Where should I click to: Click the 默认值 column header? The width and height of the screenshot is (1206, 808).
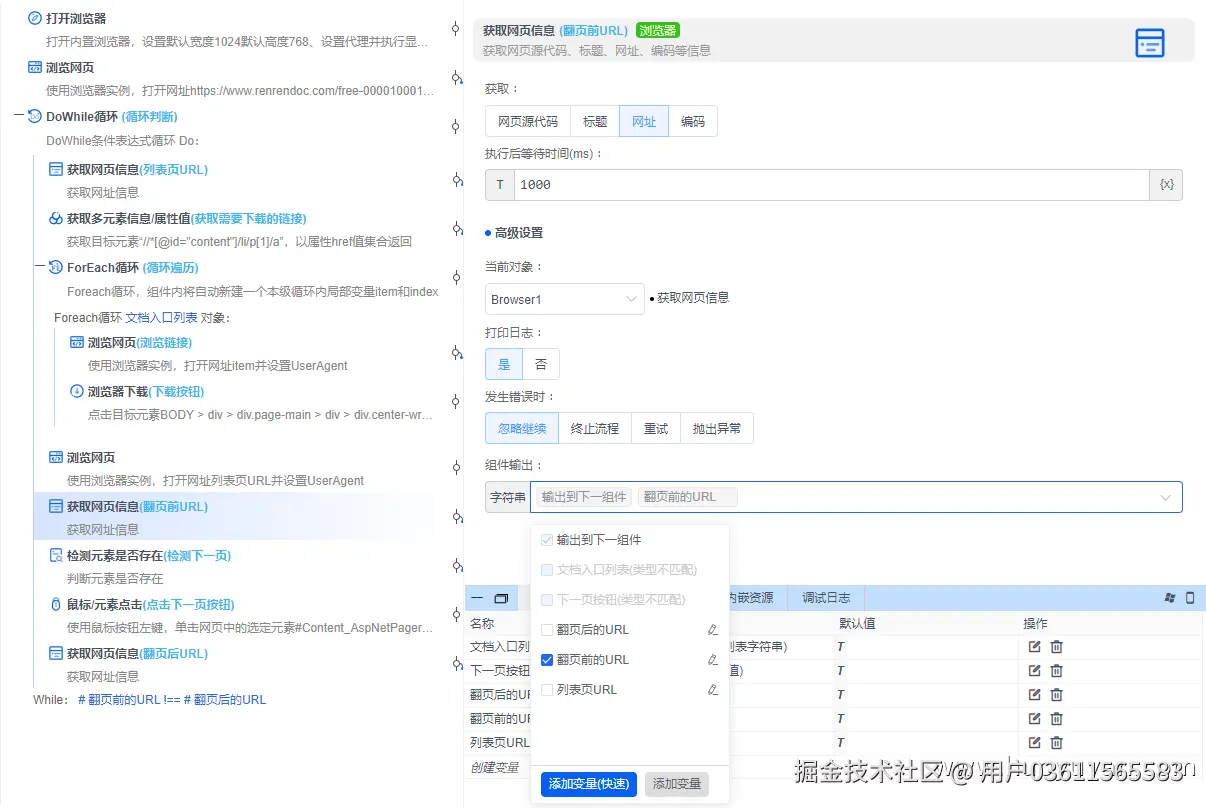point(857,623)
